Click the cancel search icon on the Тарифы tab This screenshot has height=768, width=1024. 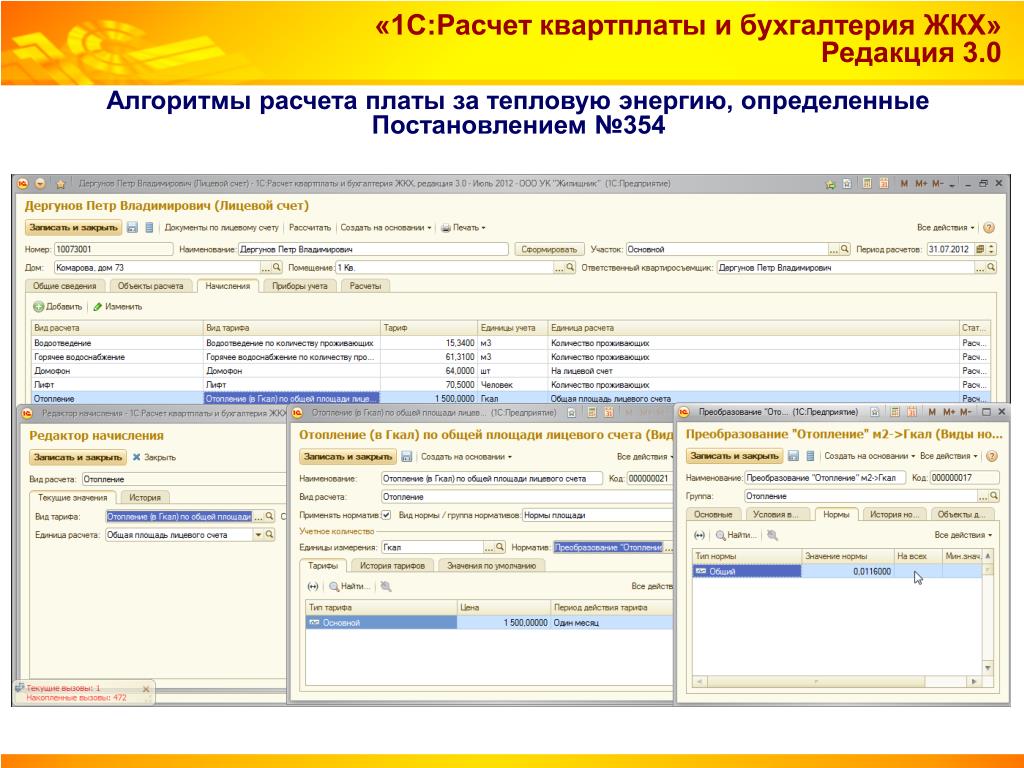coord(386,586)
